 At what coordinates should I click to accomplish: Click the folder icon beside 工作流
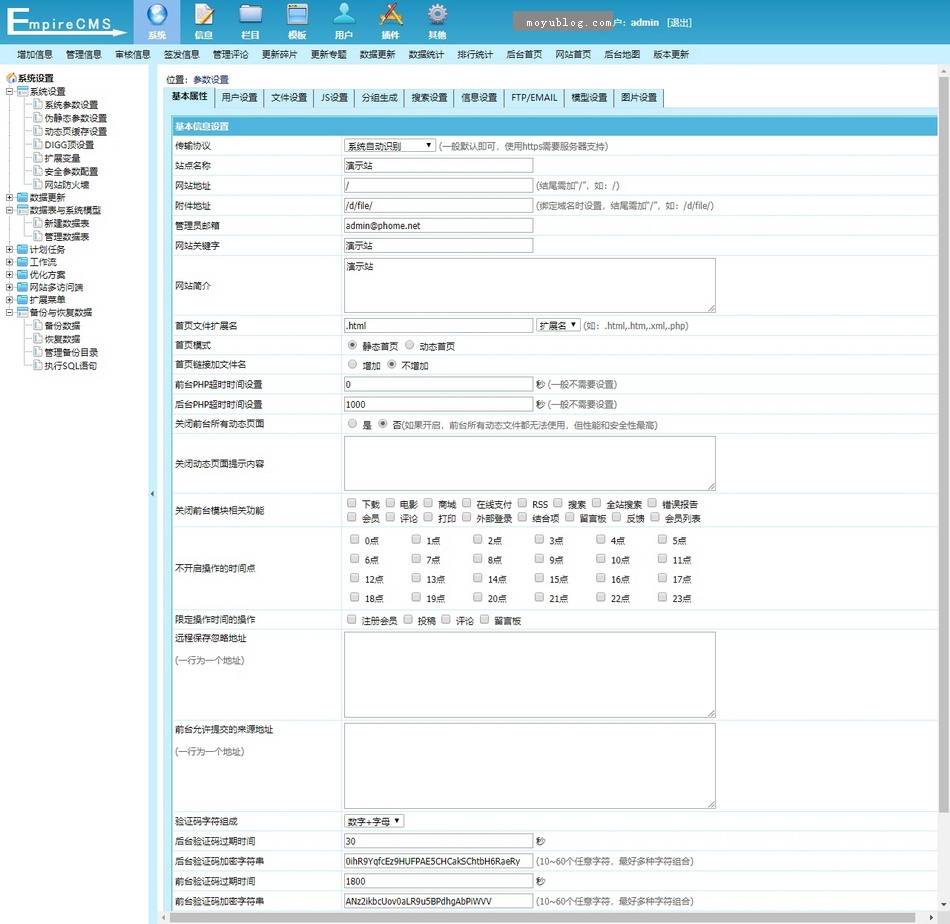click(x=22, y=262)
